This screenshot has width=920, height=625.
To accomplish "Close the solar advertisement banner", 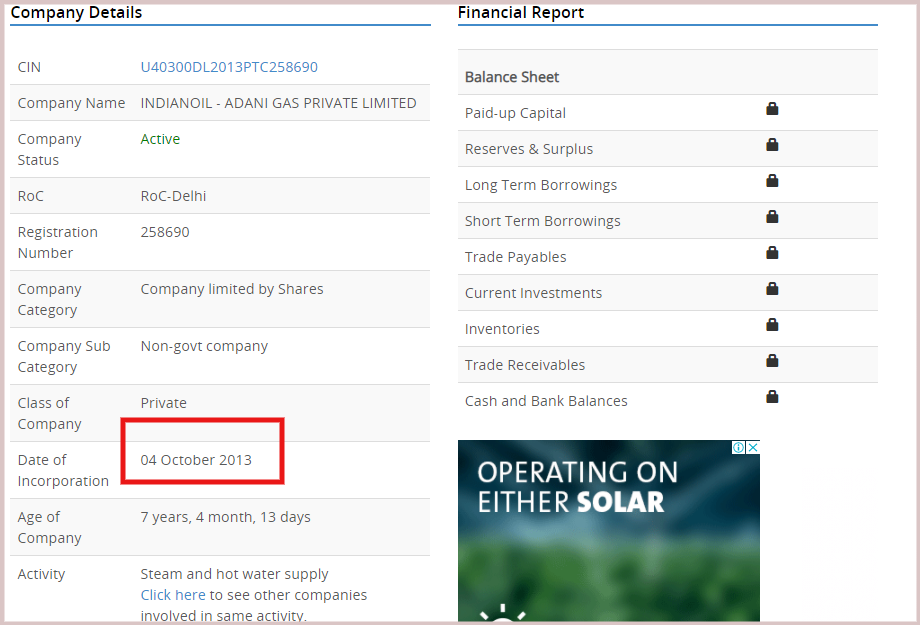I will (x=753, y=447).
